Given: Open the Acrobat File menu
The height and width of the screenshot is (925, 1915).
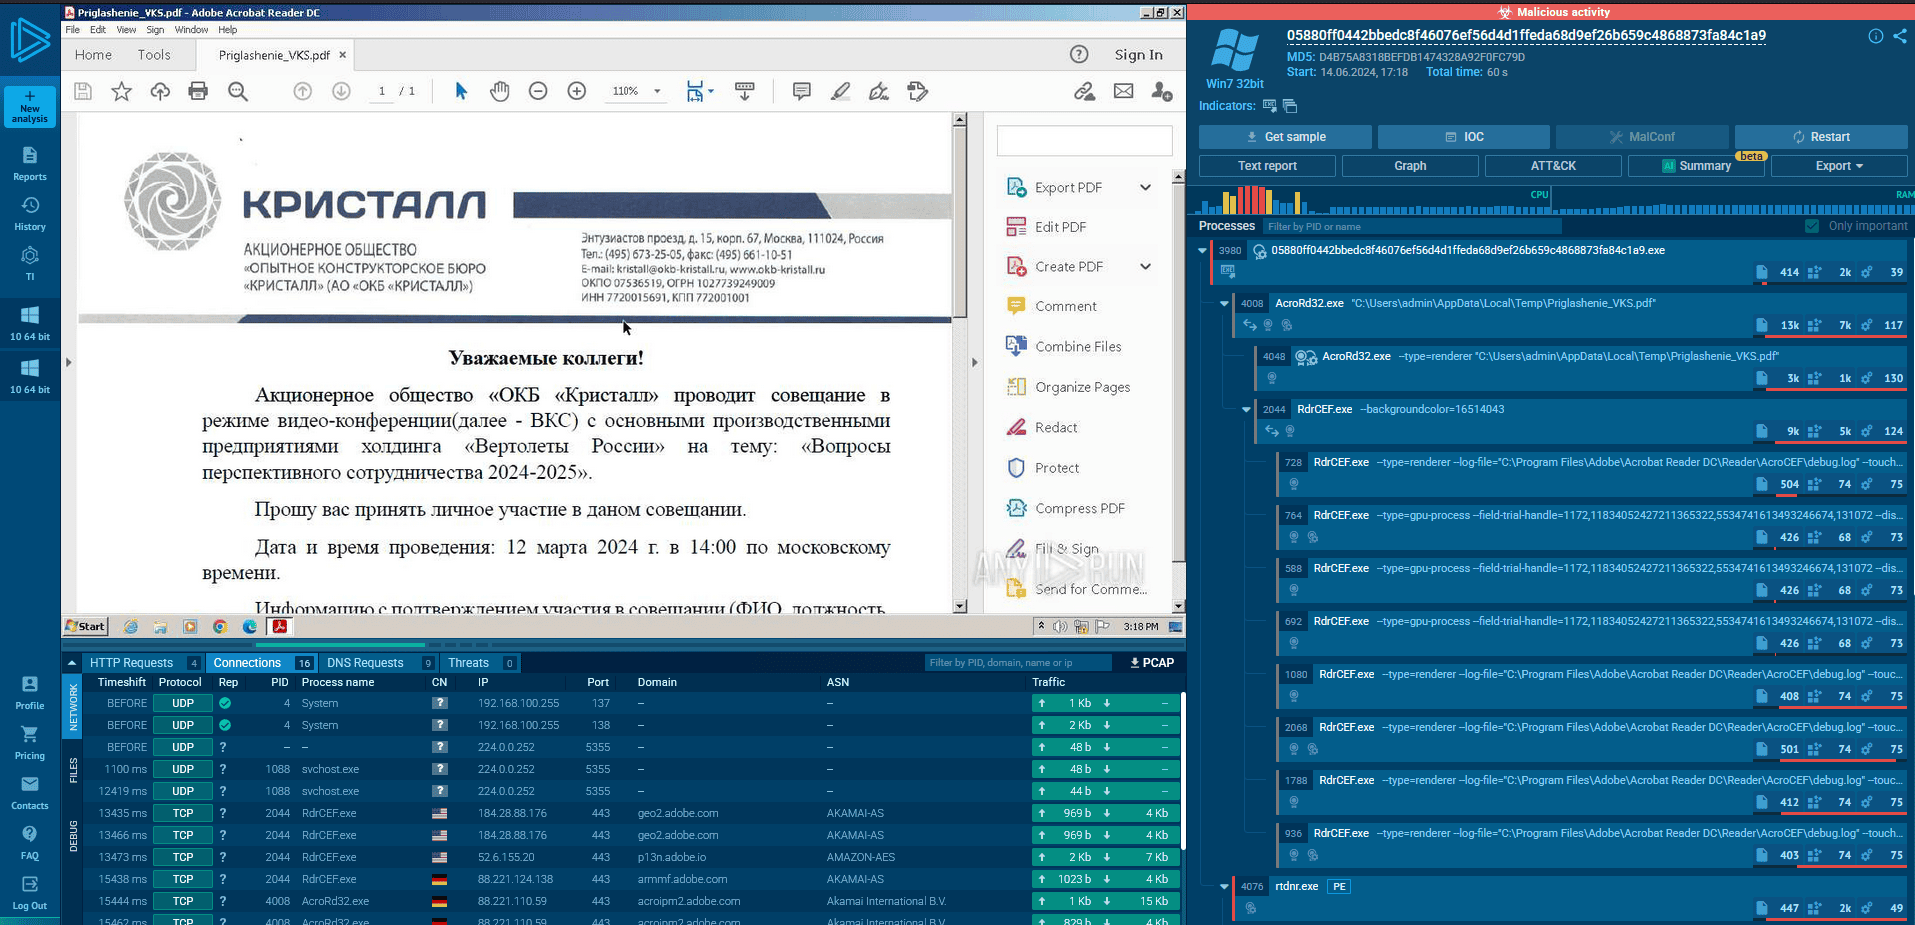Looking at the screenshot, I should tap(73, 30).
